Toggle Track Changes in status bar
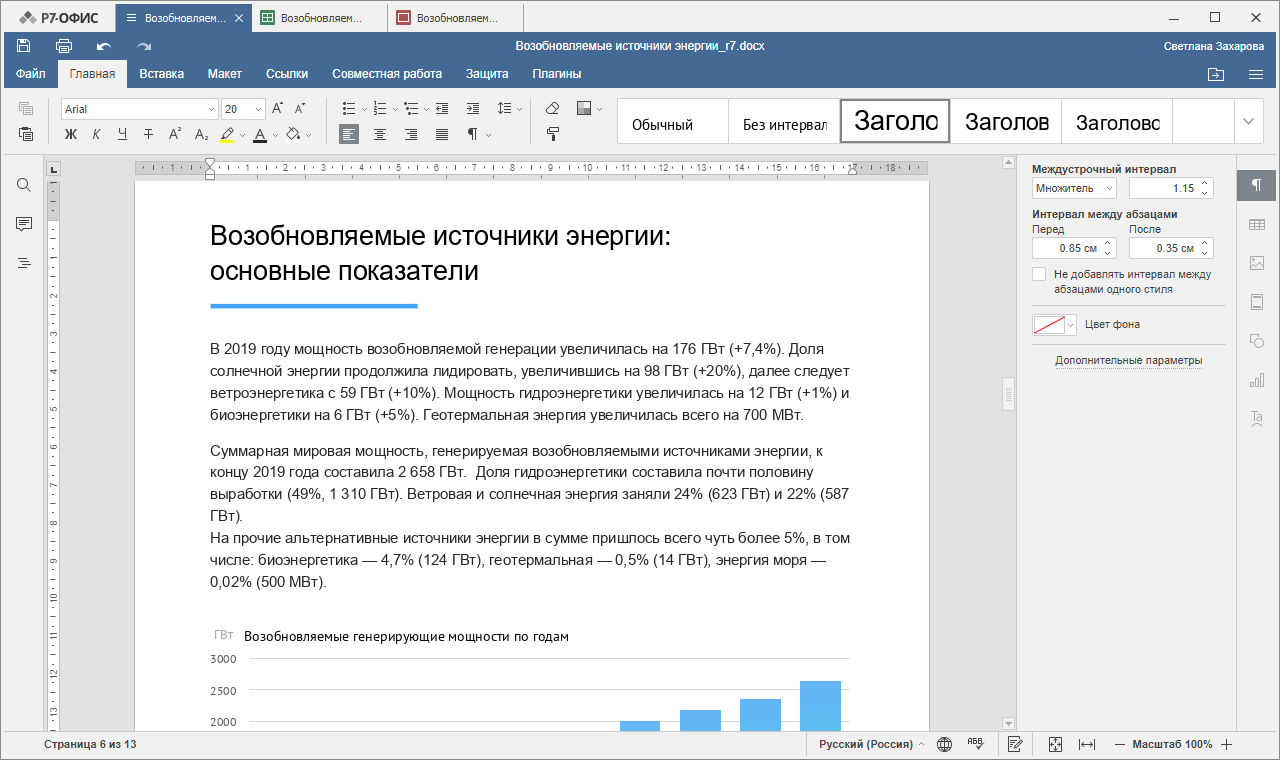The width and height of the screenshot is (1280, 760). (1015, 744)
